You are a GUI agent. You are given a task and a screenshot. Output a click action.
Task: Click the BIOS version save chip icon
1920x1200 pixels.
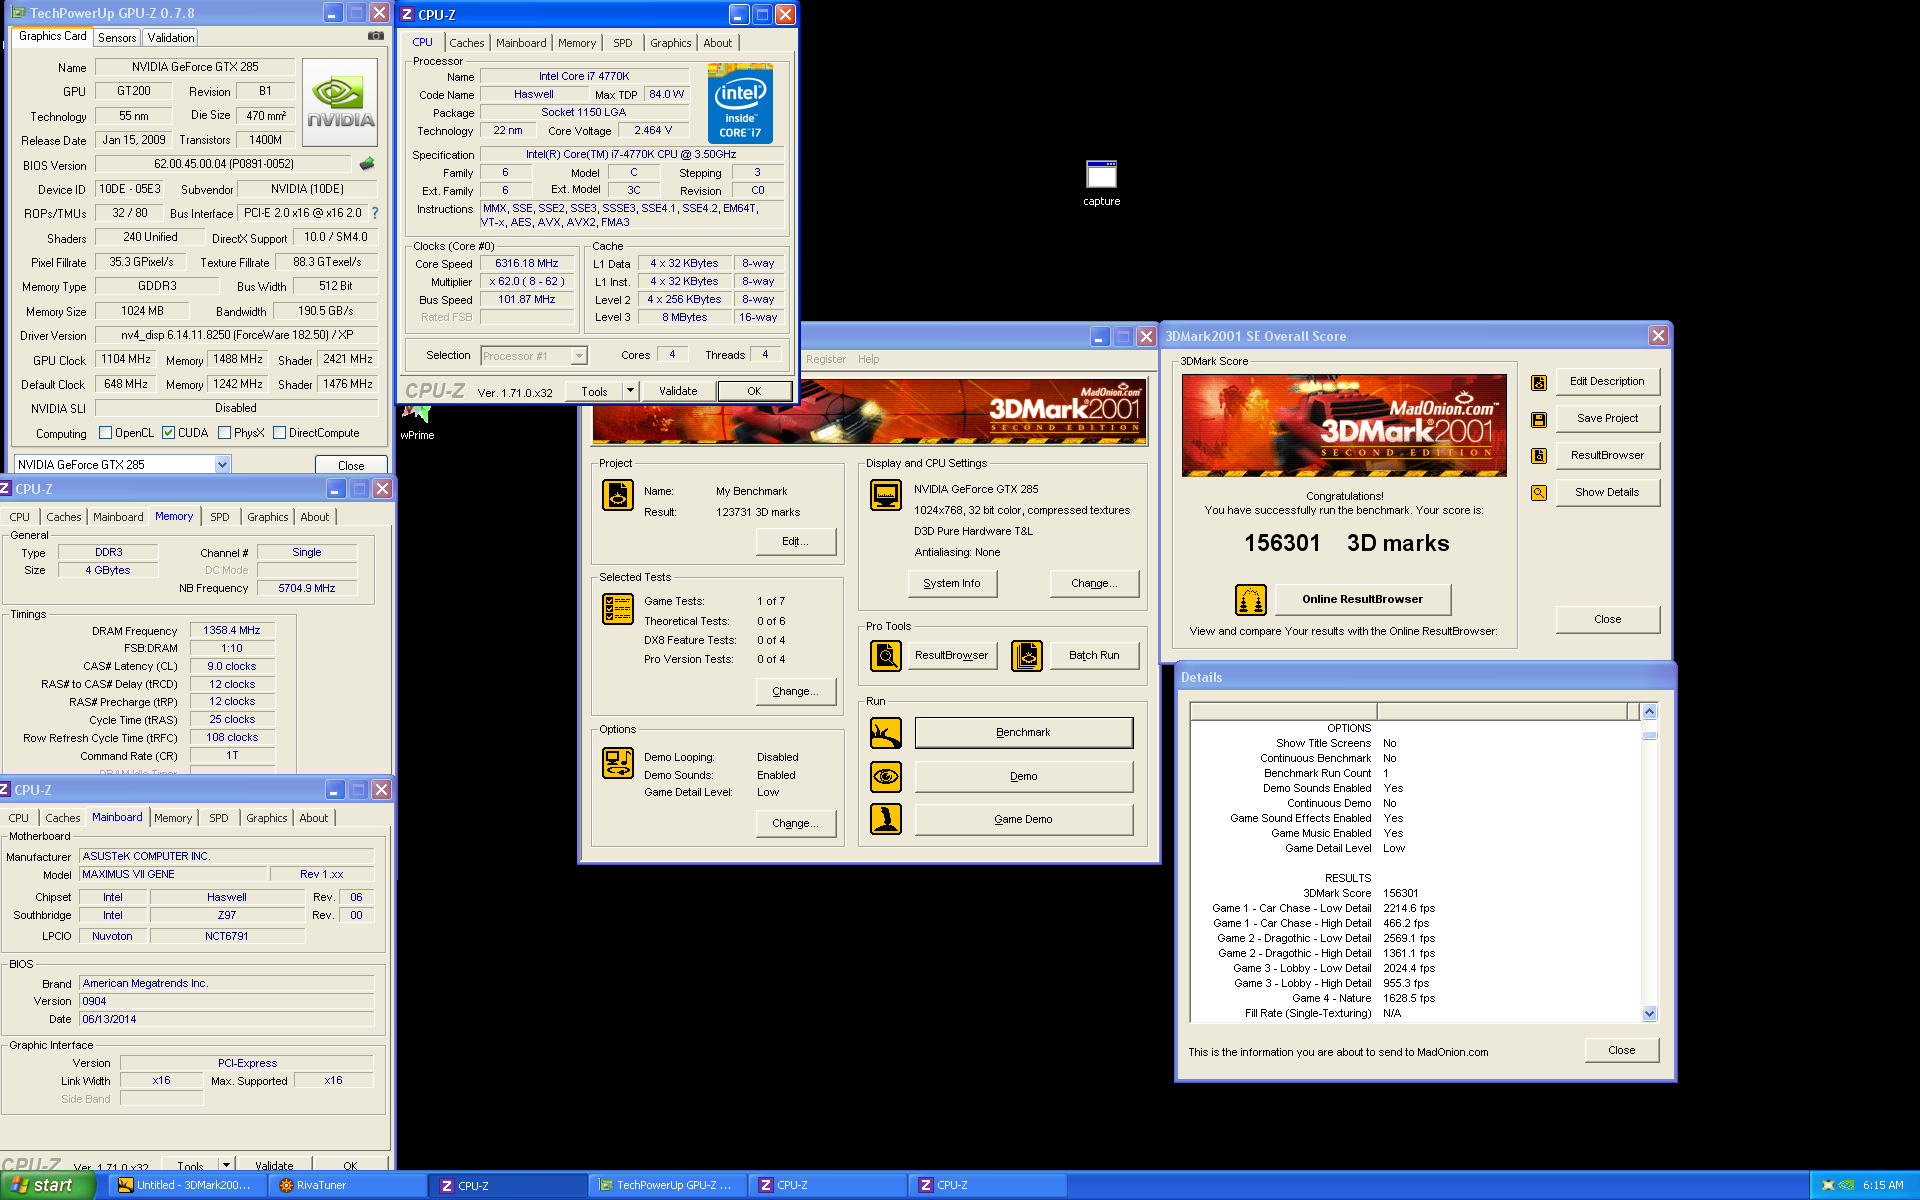tap(367, 164)
